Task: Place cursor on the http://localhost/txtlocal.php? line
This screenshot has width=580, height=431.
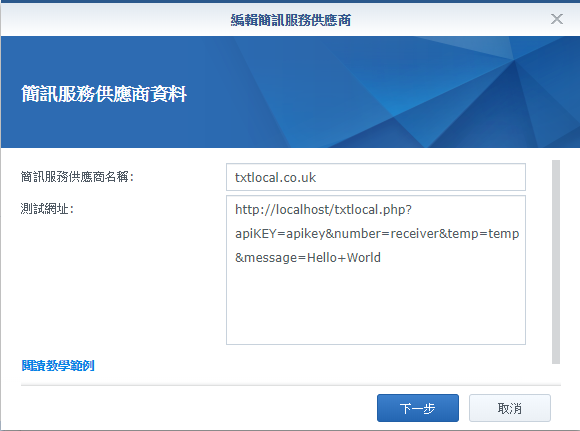Action: point(323,210)
